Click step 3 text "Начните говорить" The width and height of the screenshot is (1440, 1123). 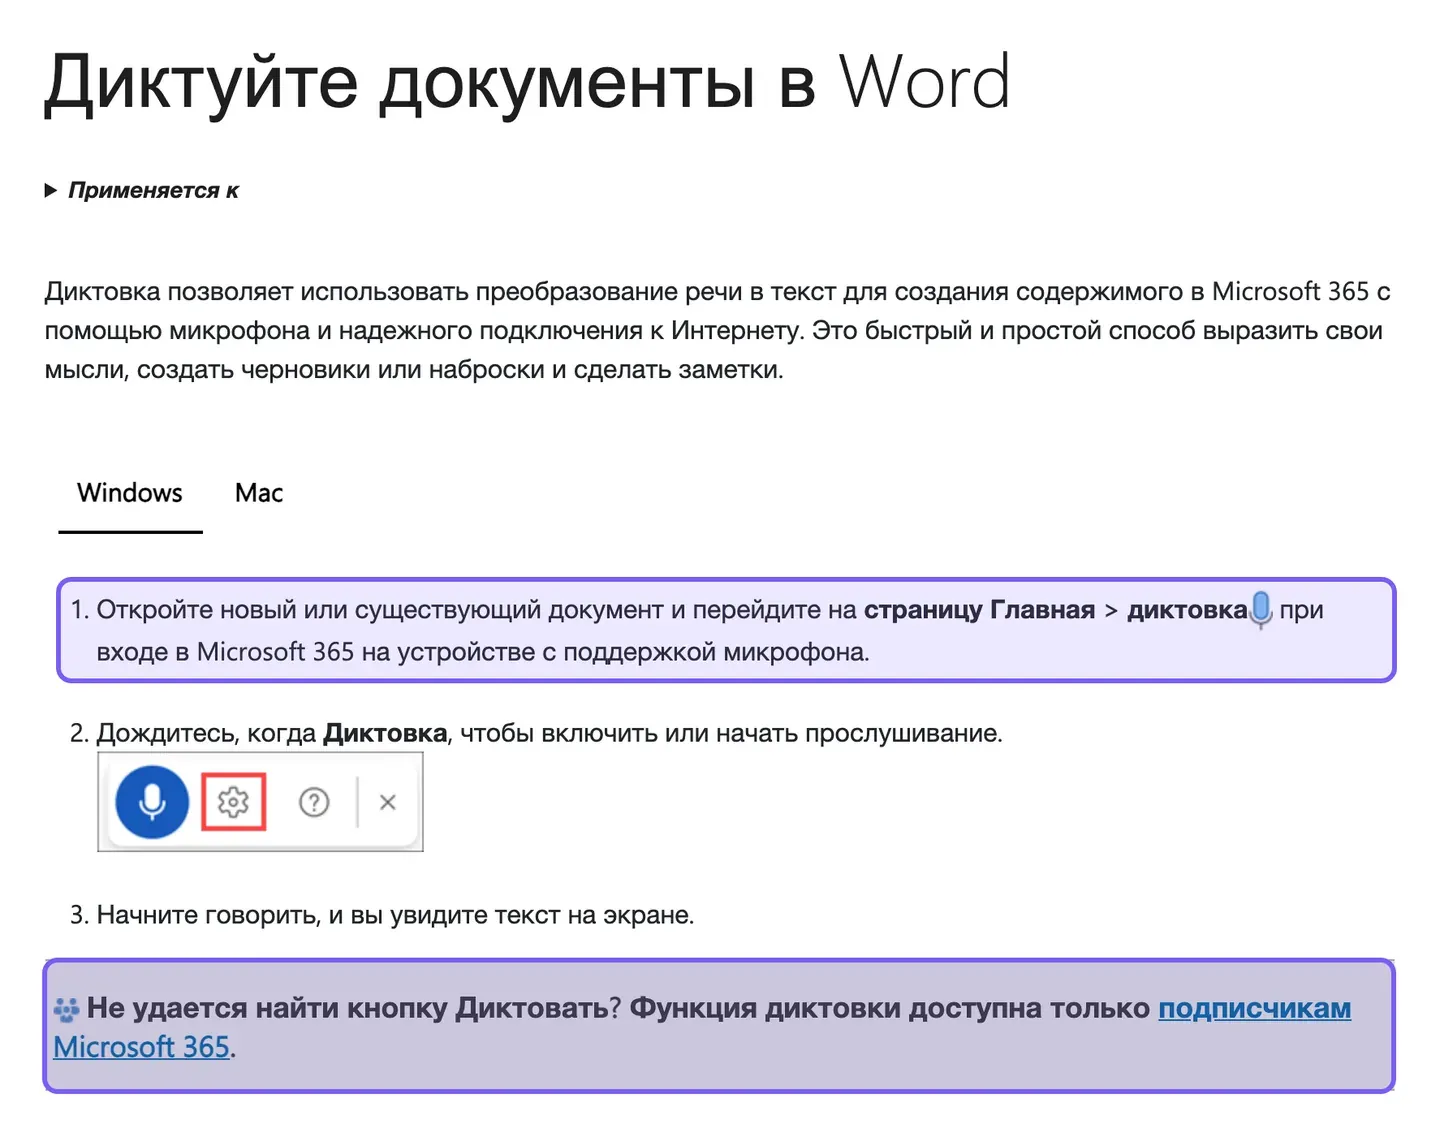(208, 915)
